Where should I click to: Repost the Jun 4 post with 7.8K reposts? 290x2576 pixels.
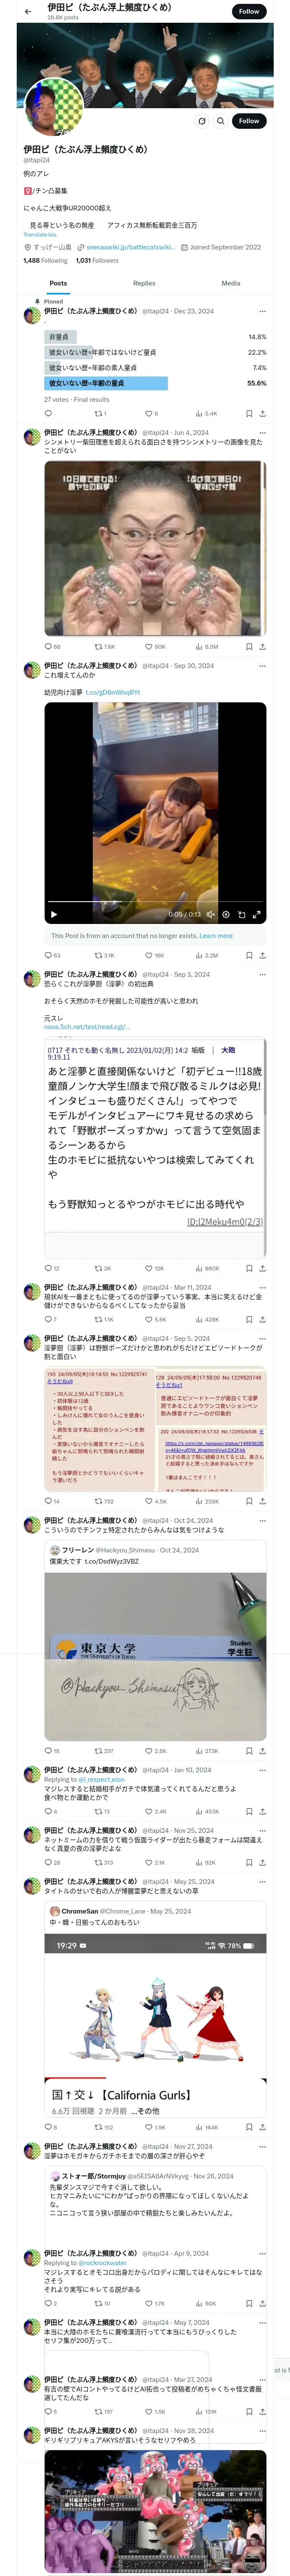point(104,646)
